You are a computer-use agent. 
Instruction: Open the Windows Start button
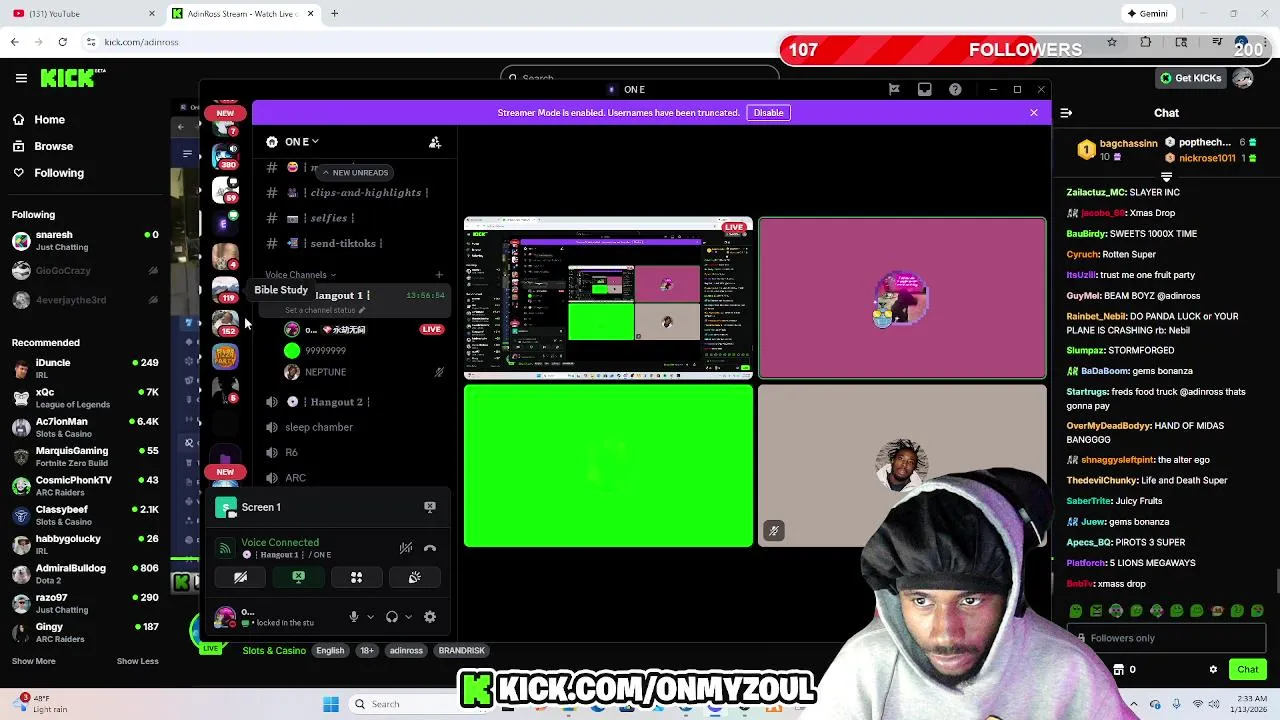(x=331, y=704)
